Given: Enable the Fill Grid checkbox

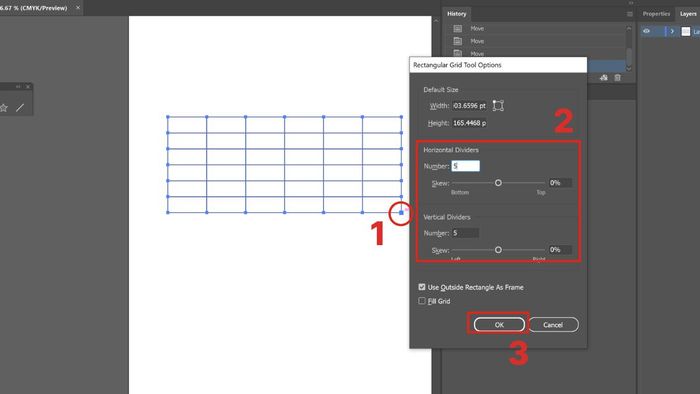Looking at the screenshot, I should 422,301.
